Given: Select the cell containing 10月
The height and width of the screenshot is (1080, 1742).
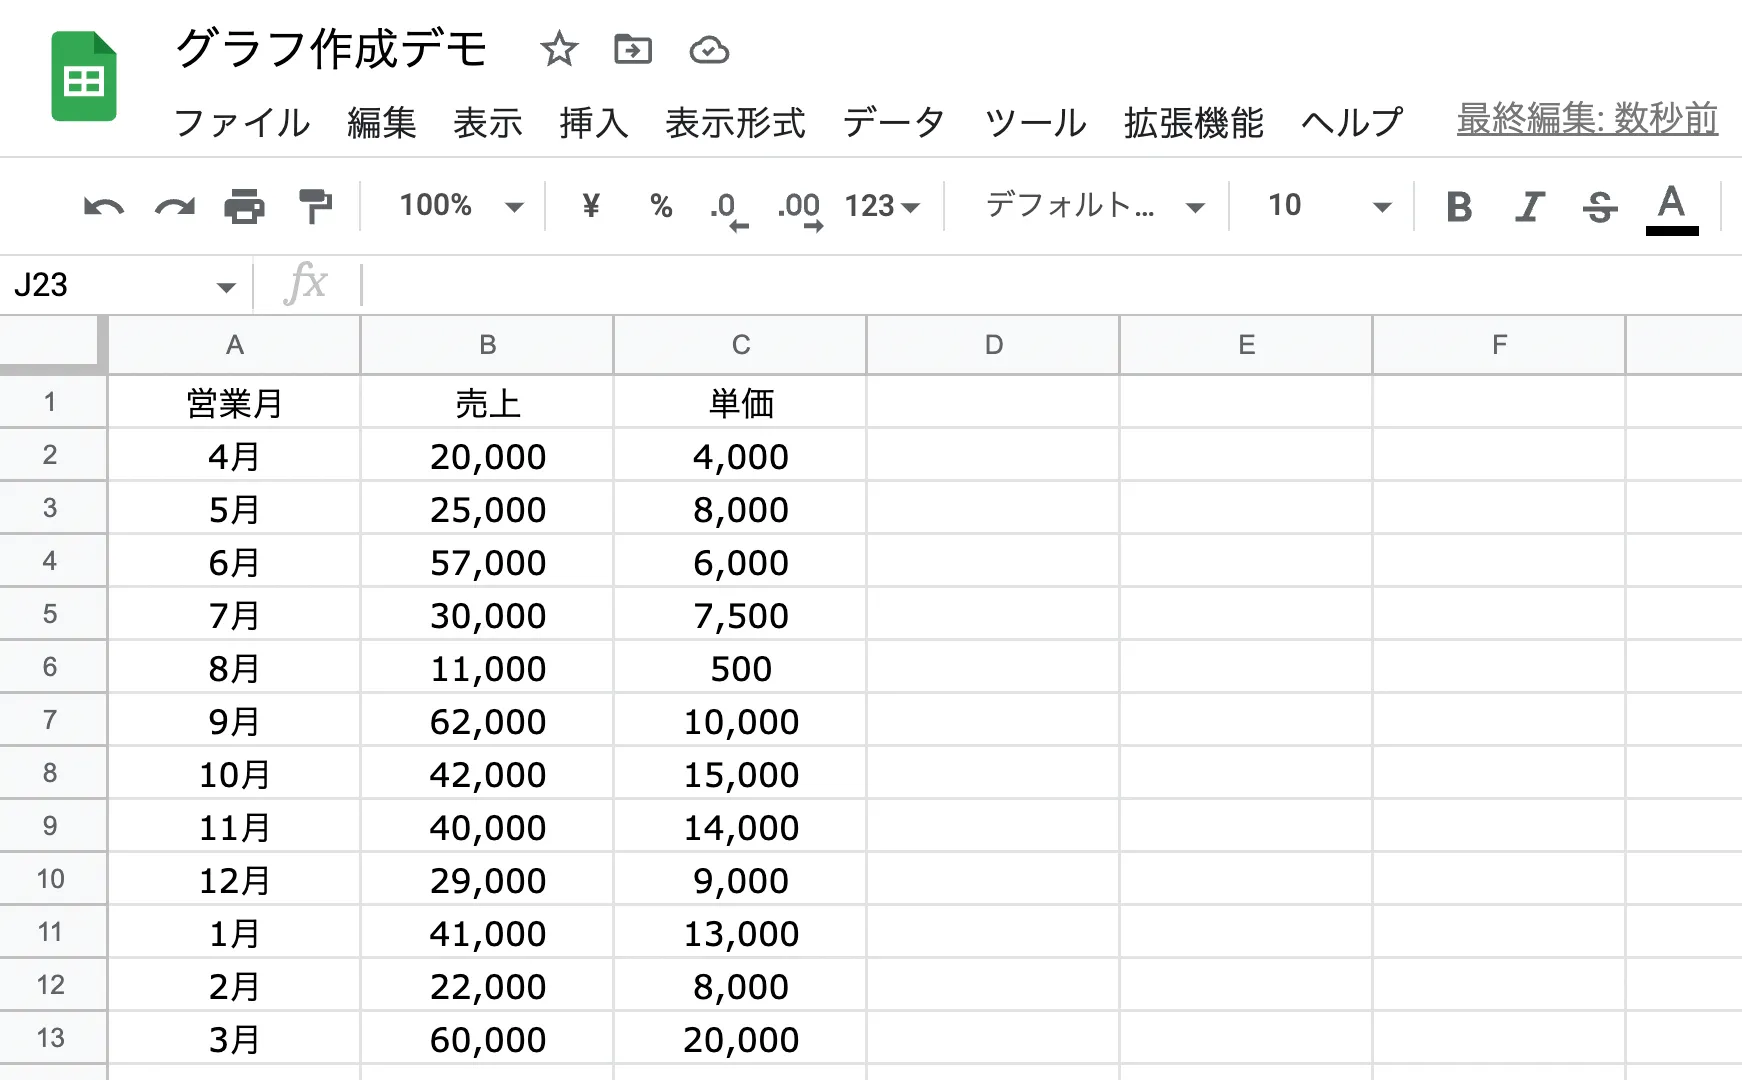Looking at the screenshot, I should coord(234,773).
